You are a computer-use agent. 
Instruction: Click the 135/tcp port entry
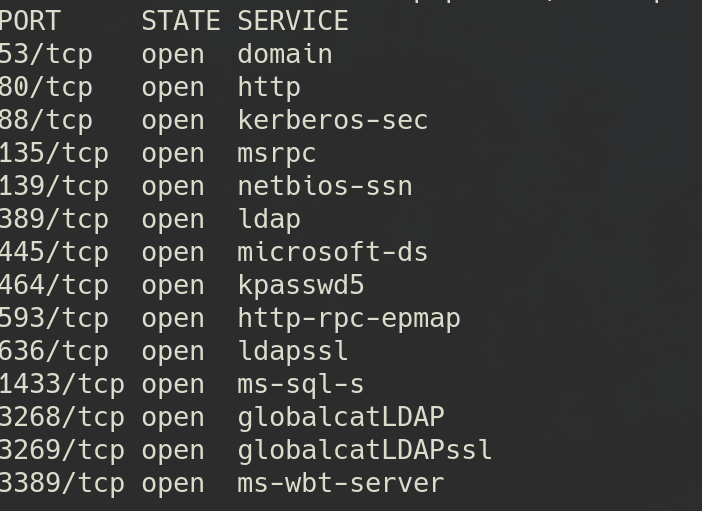click(54, 153)
